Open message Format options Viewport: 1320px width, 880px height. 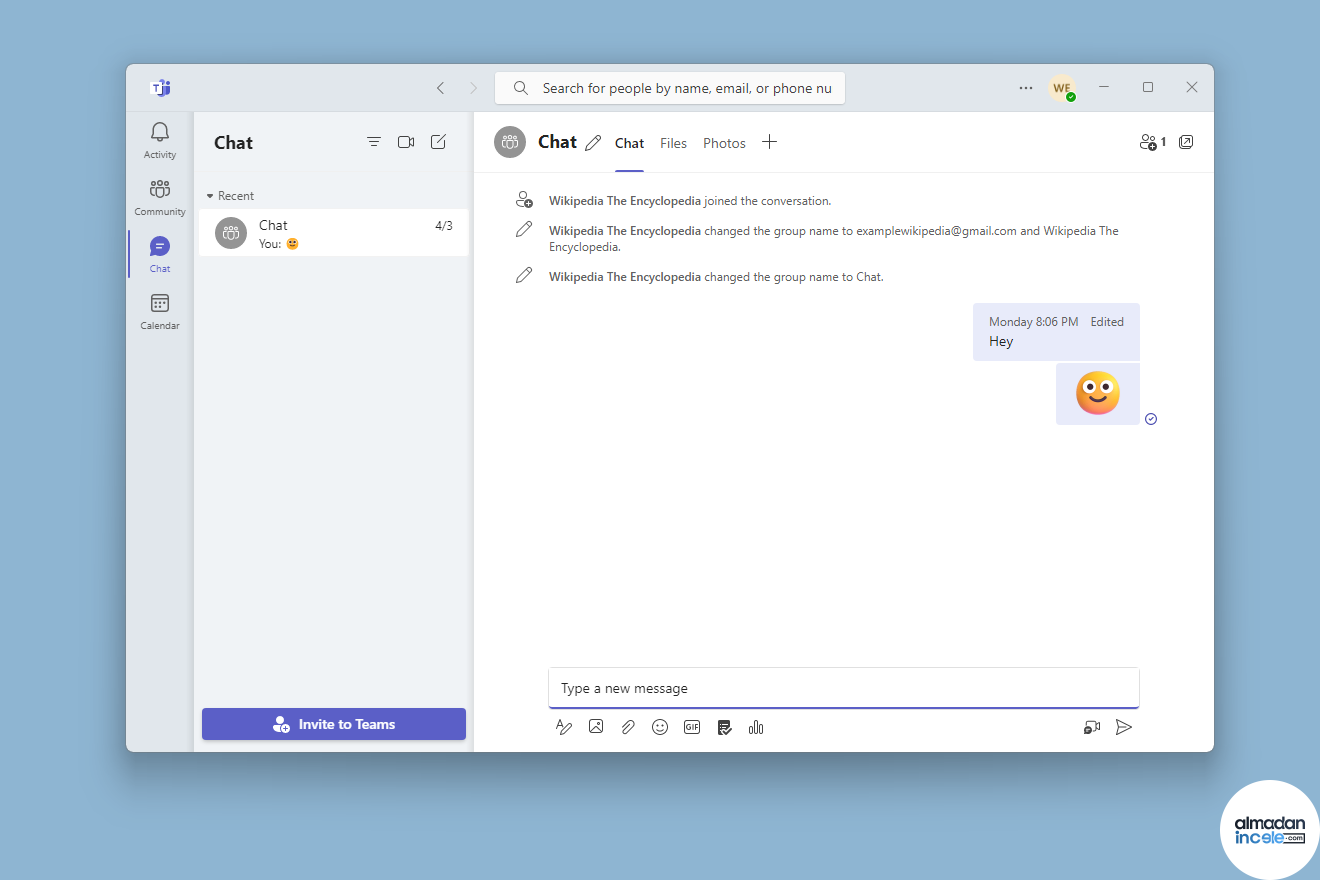(564, 727)
